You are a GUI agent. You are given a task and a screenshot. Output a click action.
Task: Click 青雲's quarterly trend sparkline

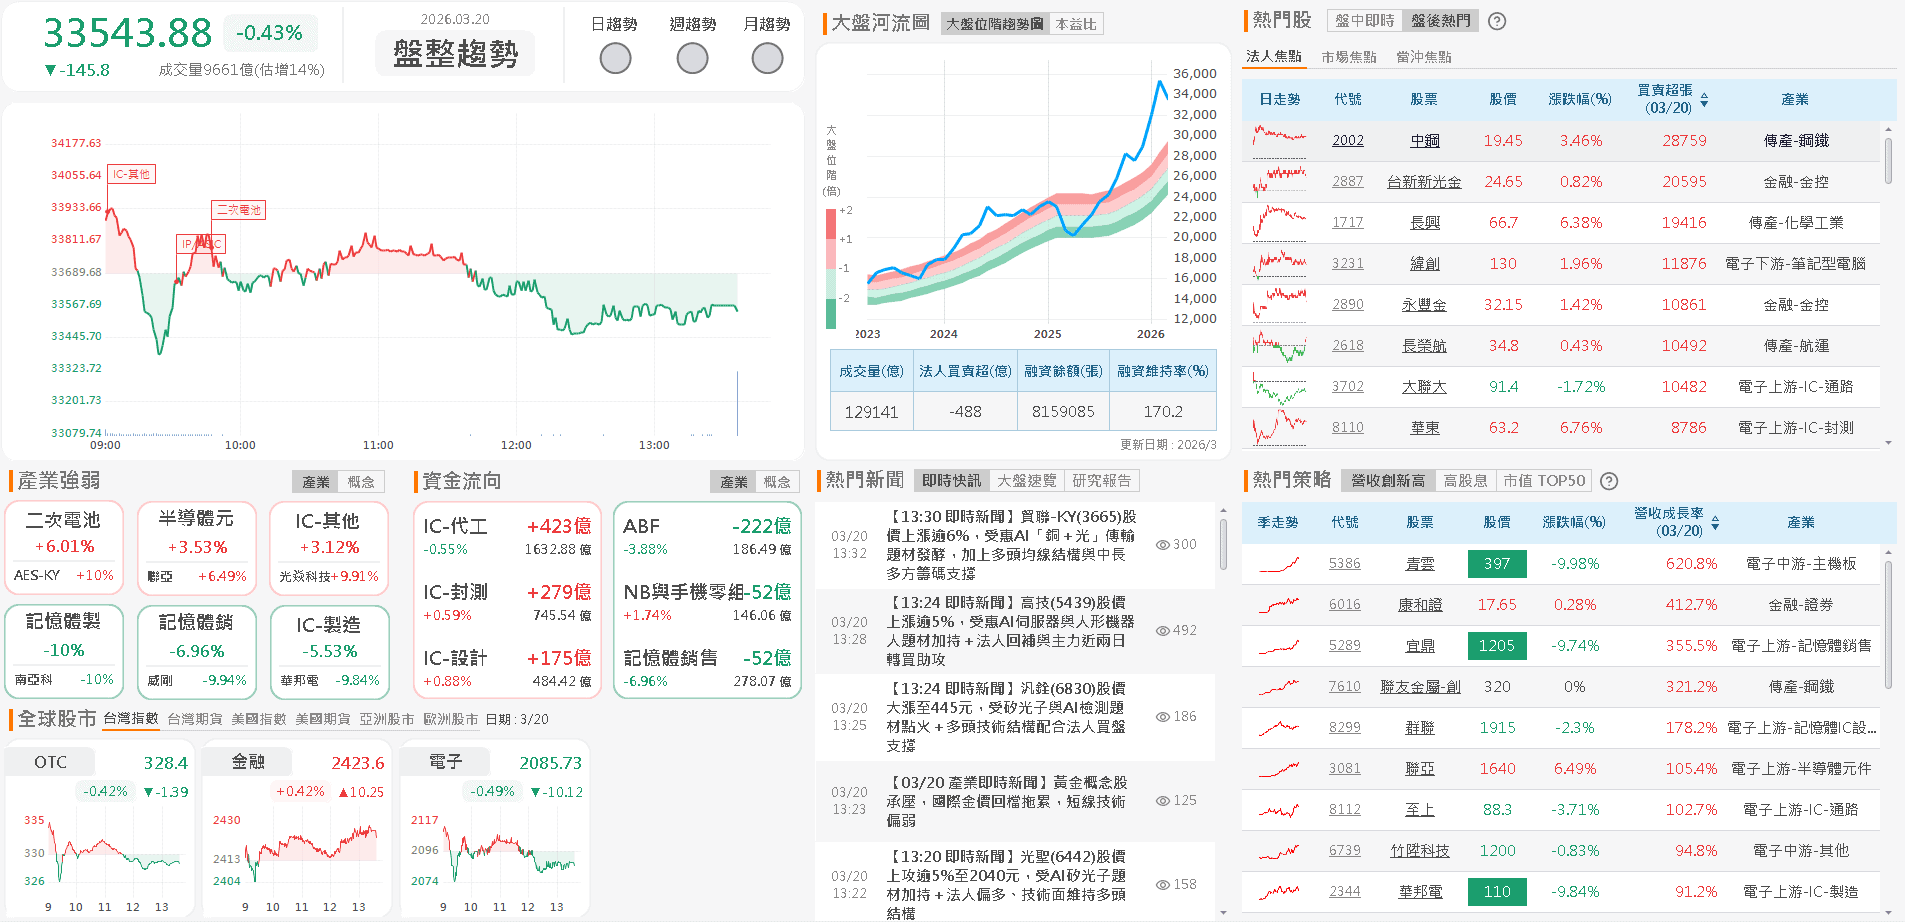(1276, 563)
